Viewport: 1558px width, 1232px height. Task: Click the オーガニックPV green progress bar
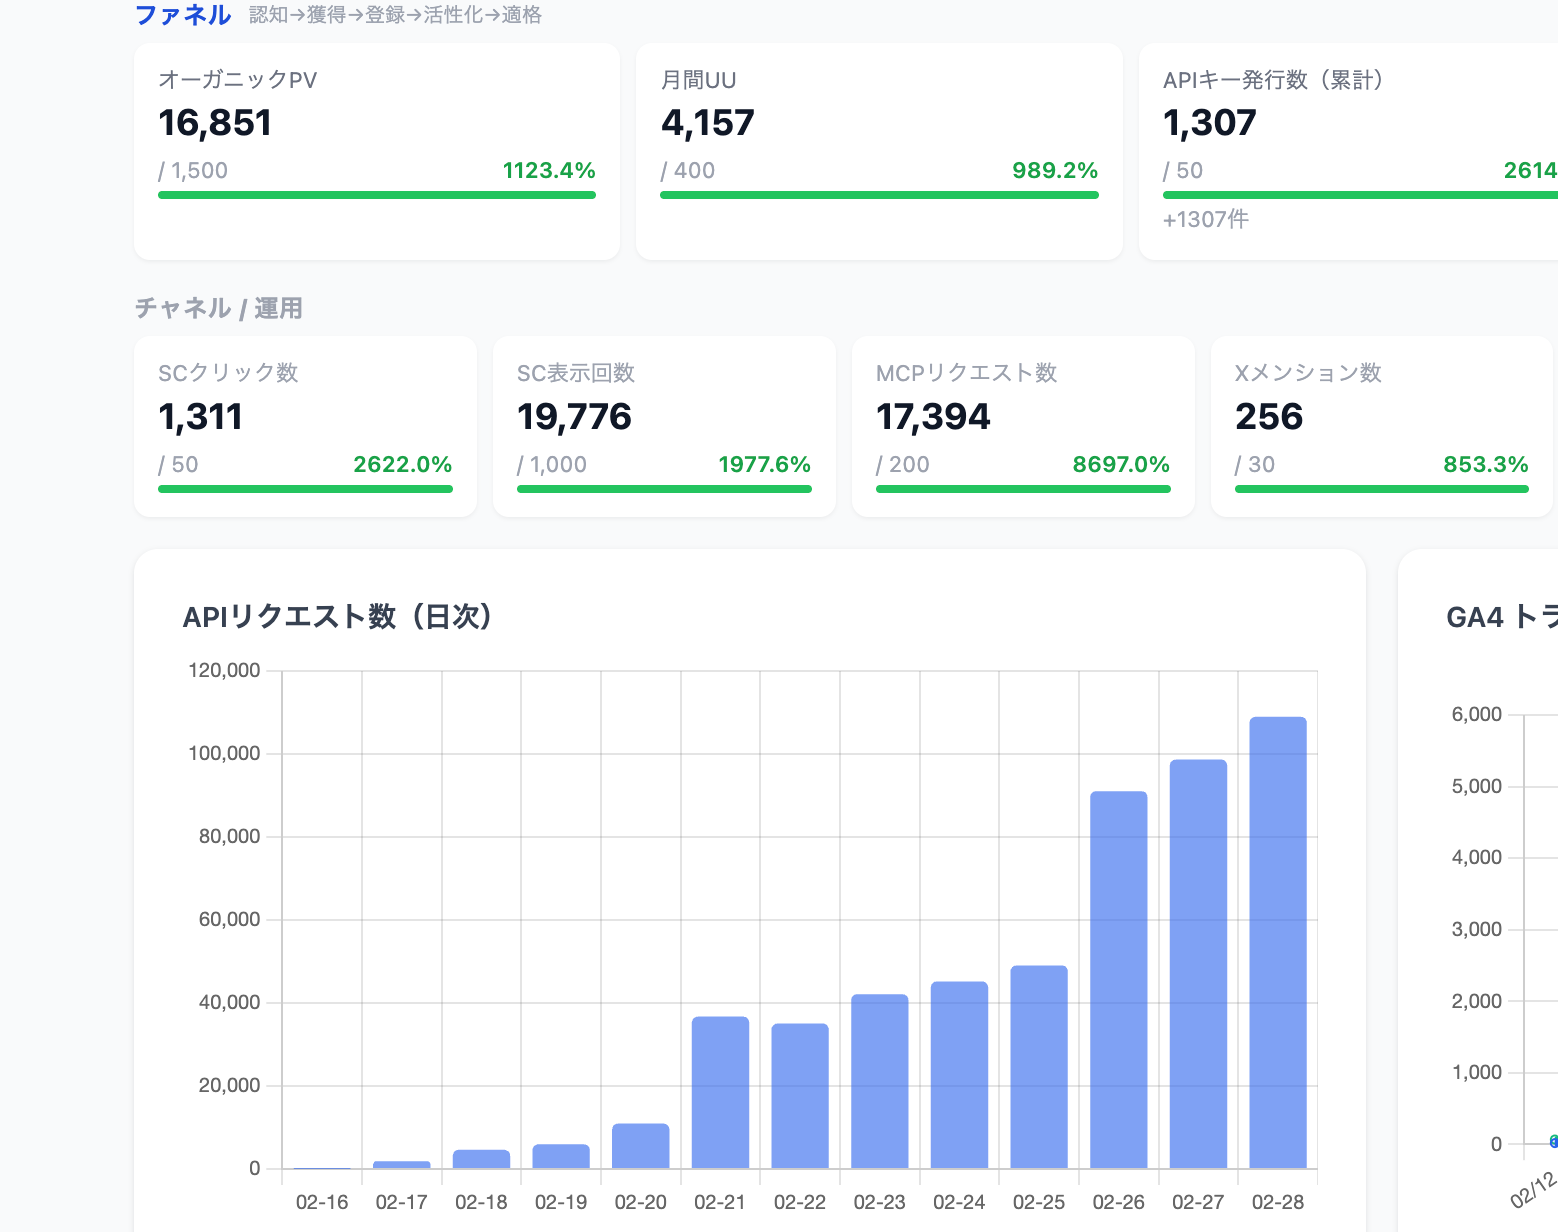coord(377,195)
